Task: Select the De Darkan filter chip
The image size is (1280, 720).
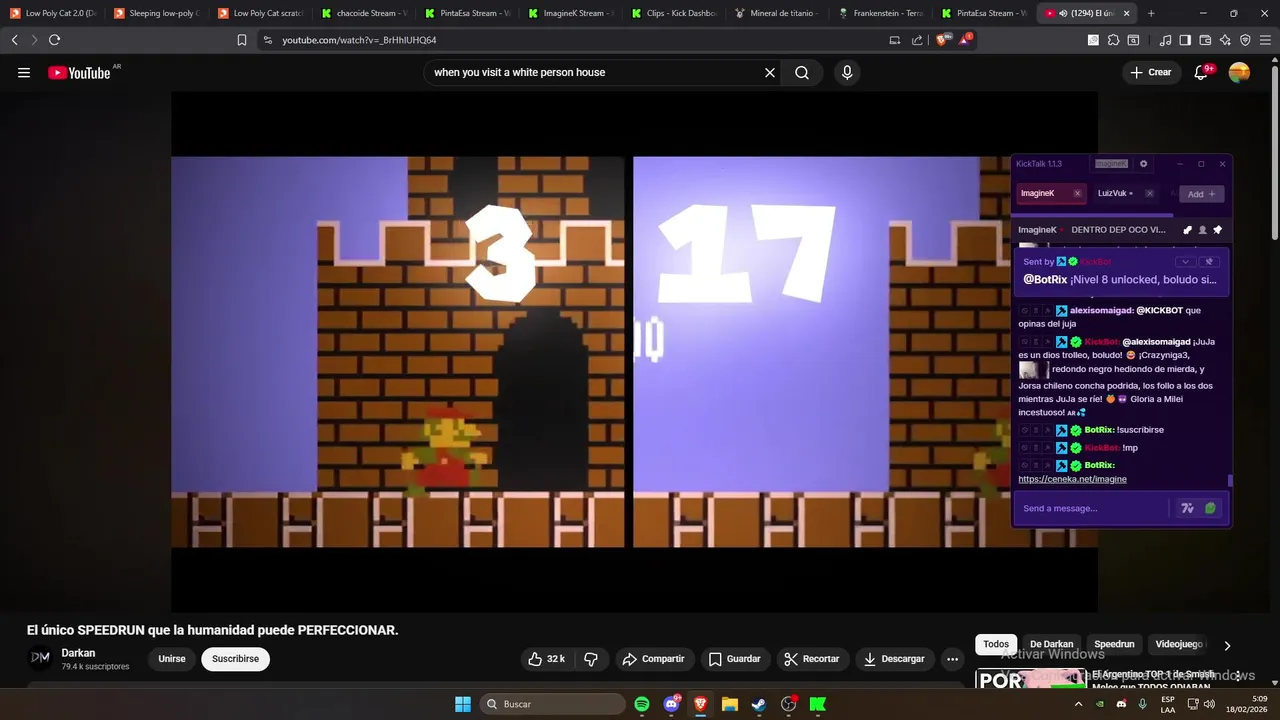Action: [1051, 644]
